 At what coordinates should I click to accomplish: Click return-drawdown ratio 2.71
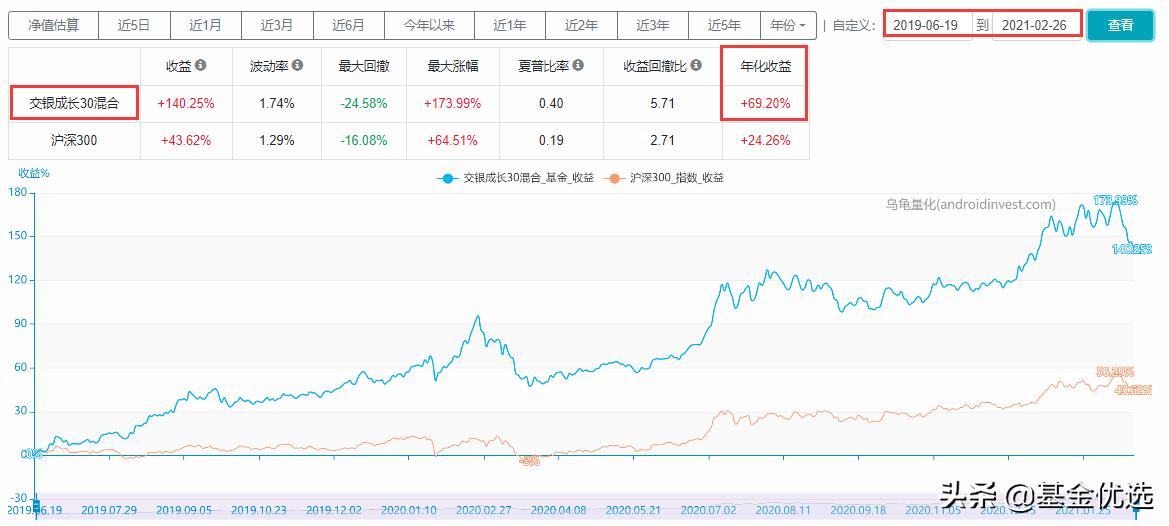[x=662, y=140]
